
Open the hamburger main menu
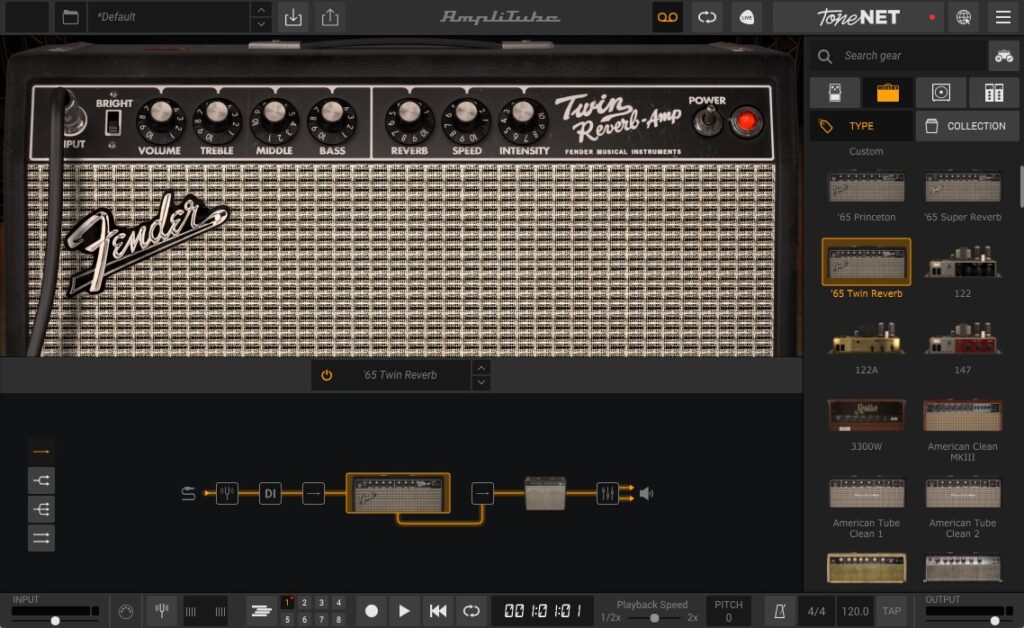pyautogui.click(x=1003, y=17)
